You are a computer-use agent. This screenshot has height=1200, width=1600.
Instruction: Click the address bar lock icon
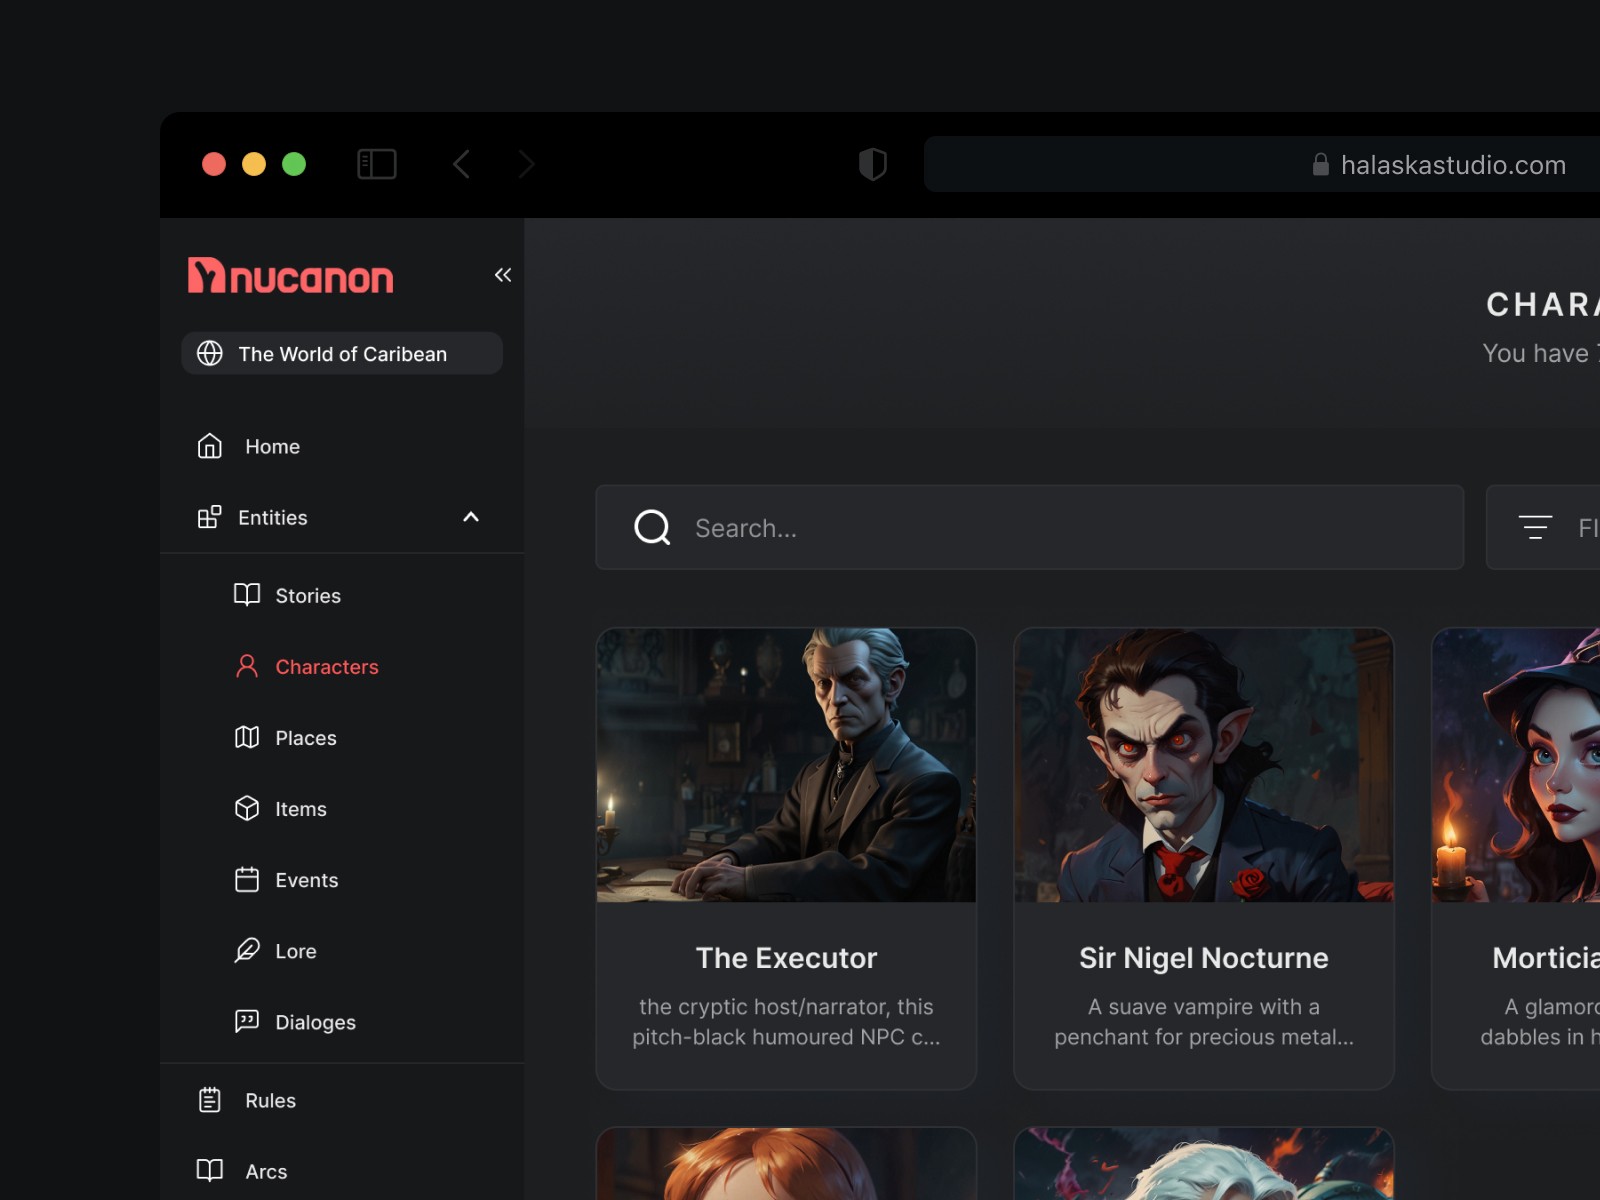point(1321,164)
